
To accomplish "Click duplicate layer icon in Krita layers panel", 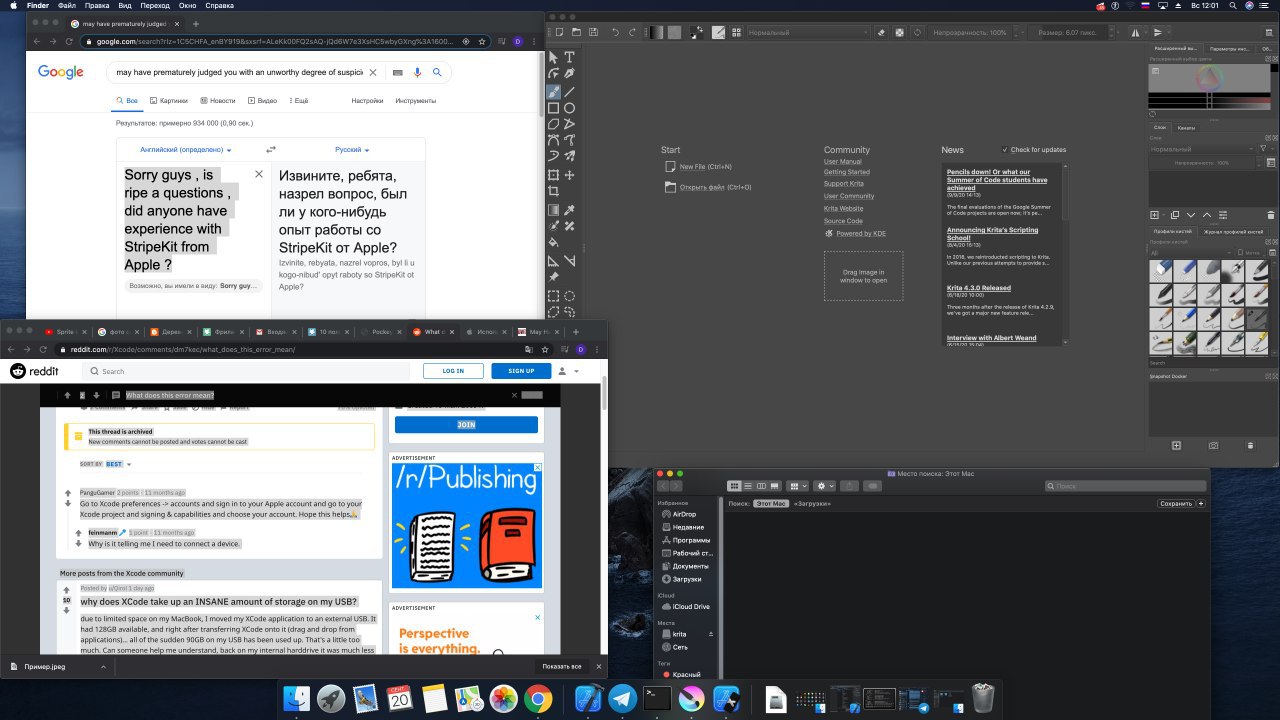I will tap(1175, 215).
